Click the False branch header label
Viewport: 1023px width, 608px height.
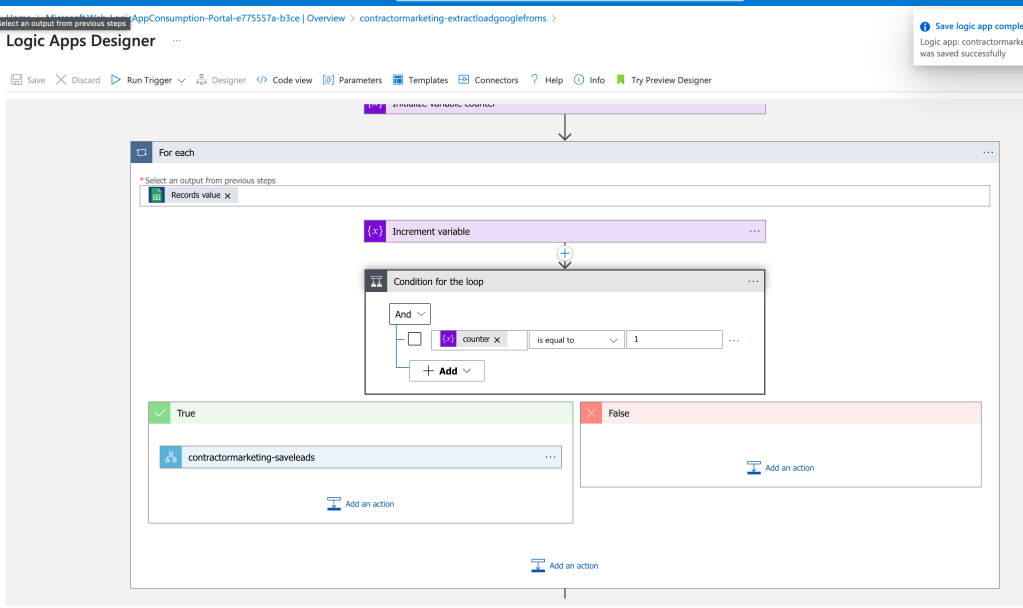coord(618,414)
